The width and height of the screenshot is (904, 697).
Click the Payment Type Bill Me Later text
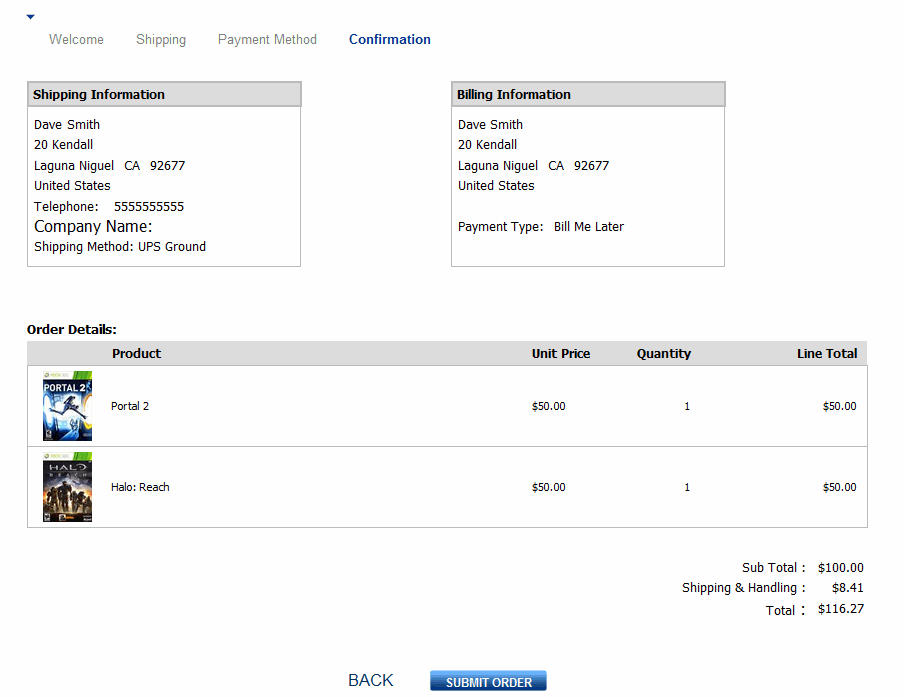pyautogui.click(x=541, y=227)
